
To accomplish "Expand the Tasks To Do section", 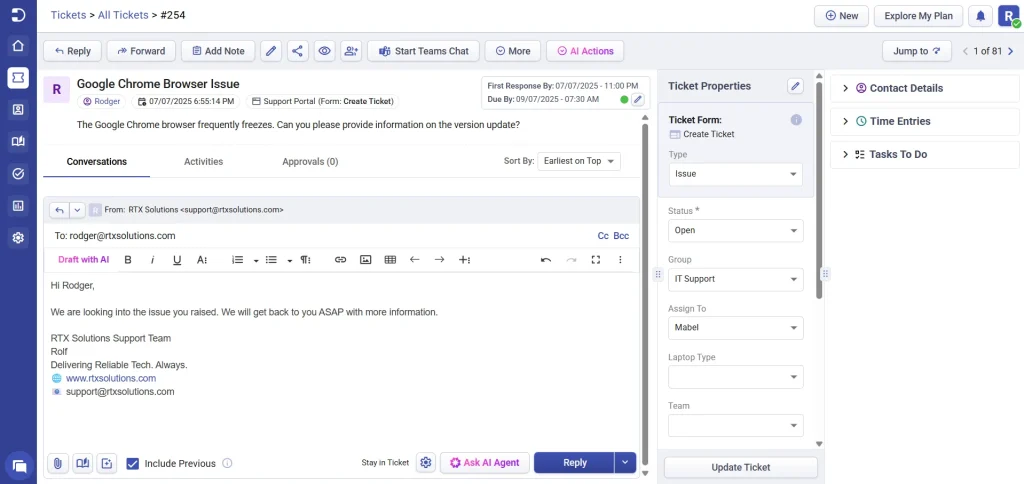I will click(923, 155).
